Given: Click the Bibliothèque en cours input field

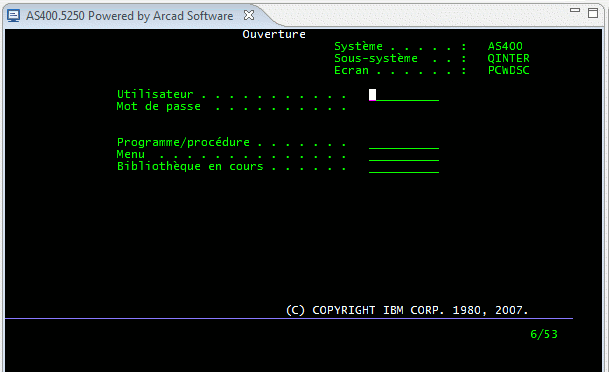Looking at the screenshot, I should pos(404,167).
